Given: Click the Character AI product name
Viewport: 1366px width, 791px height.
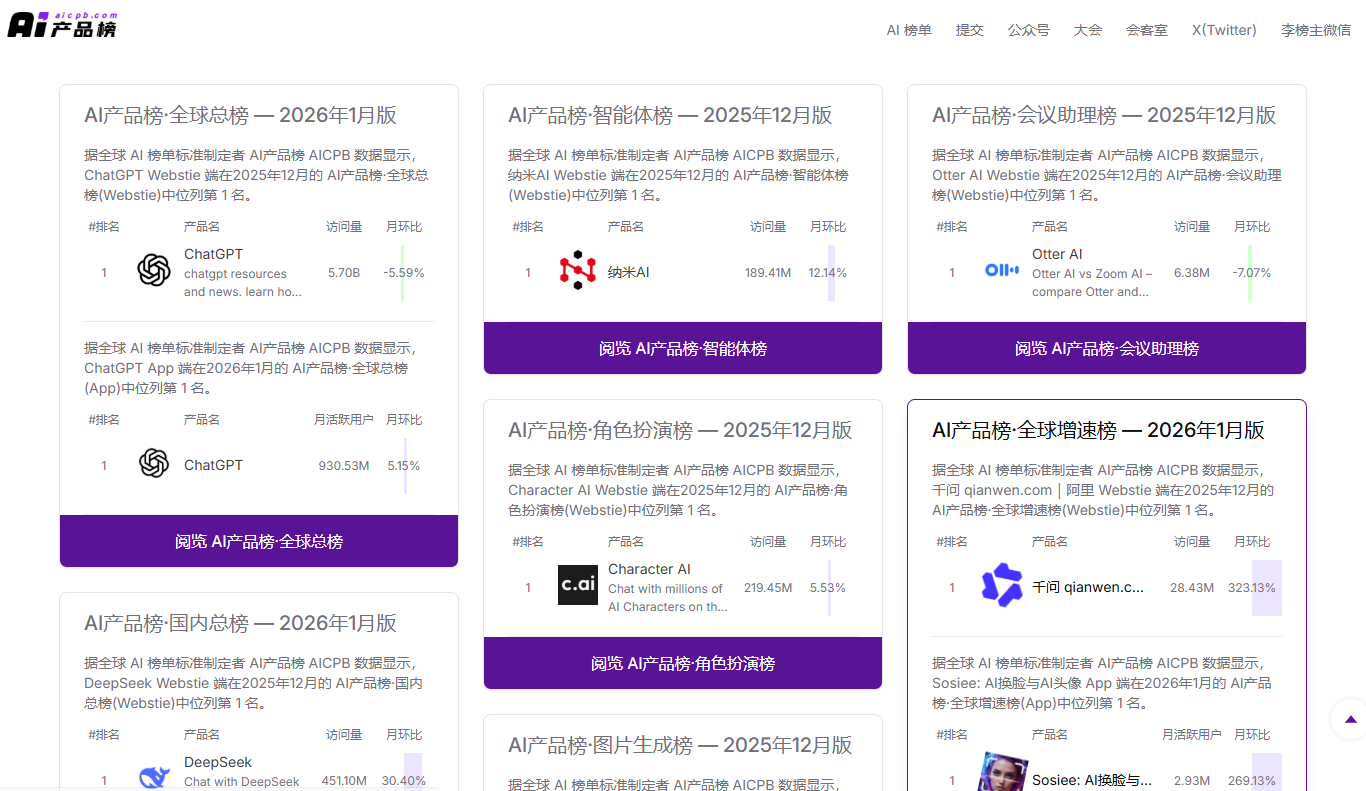Looking at the screenshot, I should tap(649, 569).
